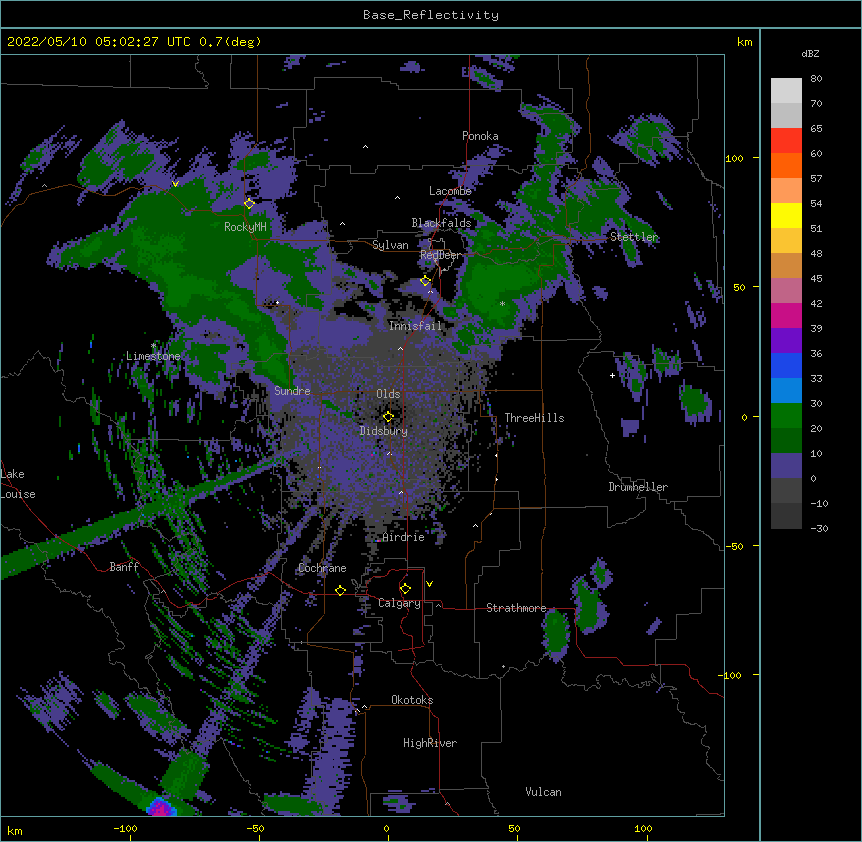
Task: Click the Olds town label
Action: [x=388, y=394]
